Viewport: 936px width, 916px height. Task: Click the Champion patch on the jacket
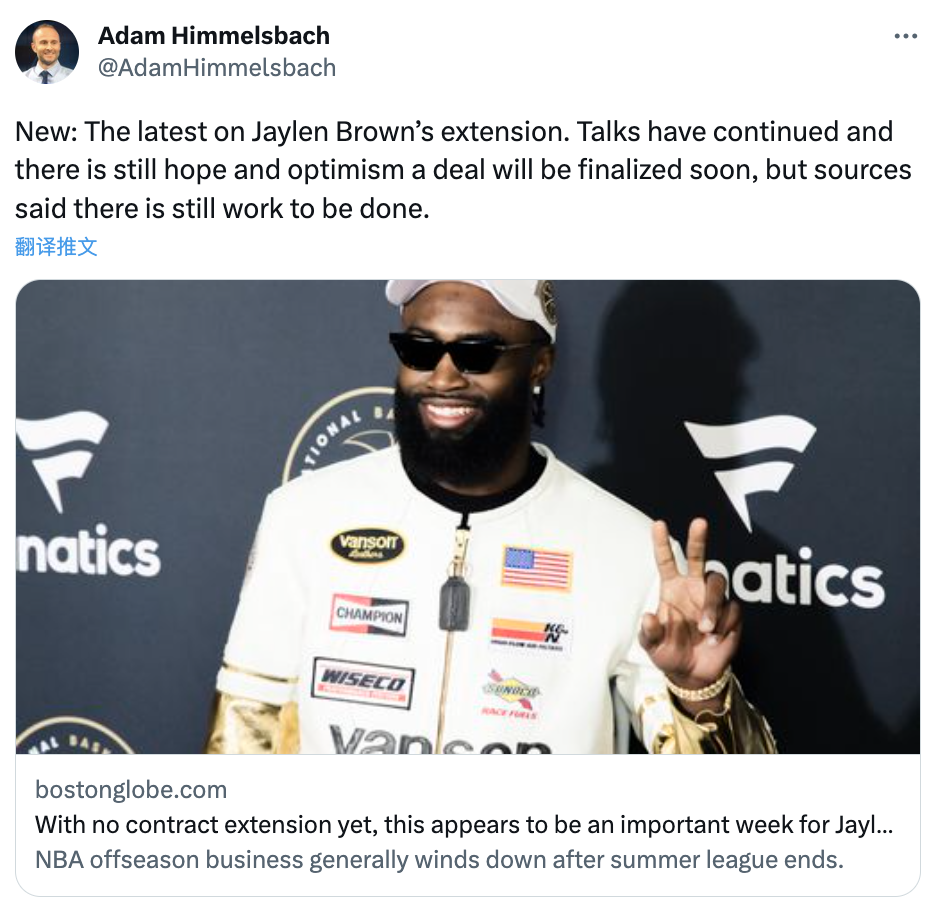pyautogui.click(x=370, y=614)
